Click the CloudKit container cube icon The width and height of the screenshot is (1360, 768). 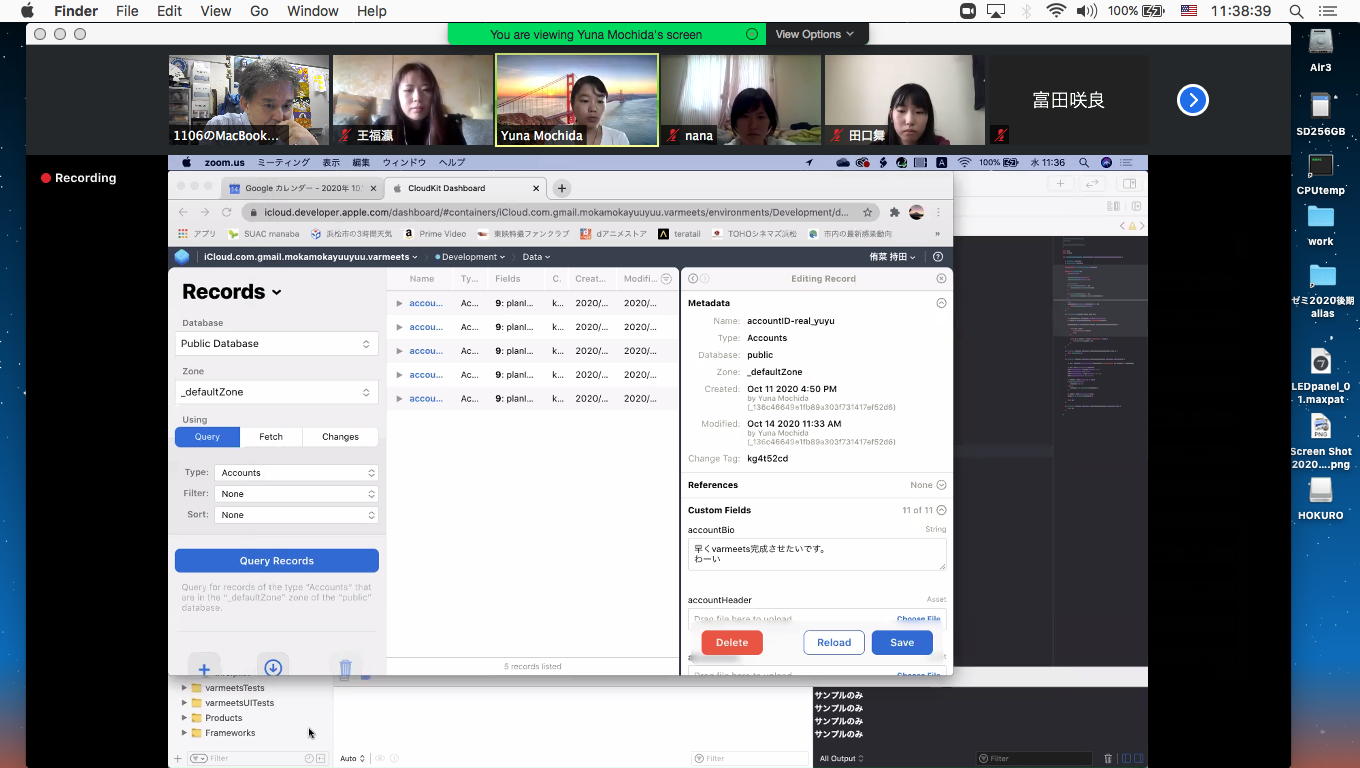tap(182, 257)
